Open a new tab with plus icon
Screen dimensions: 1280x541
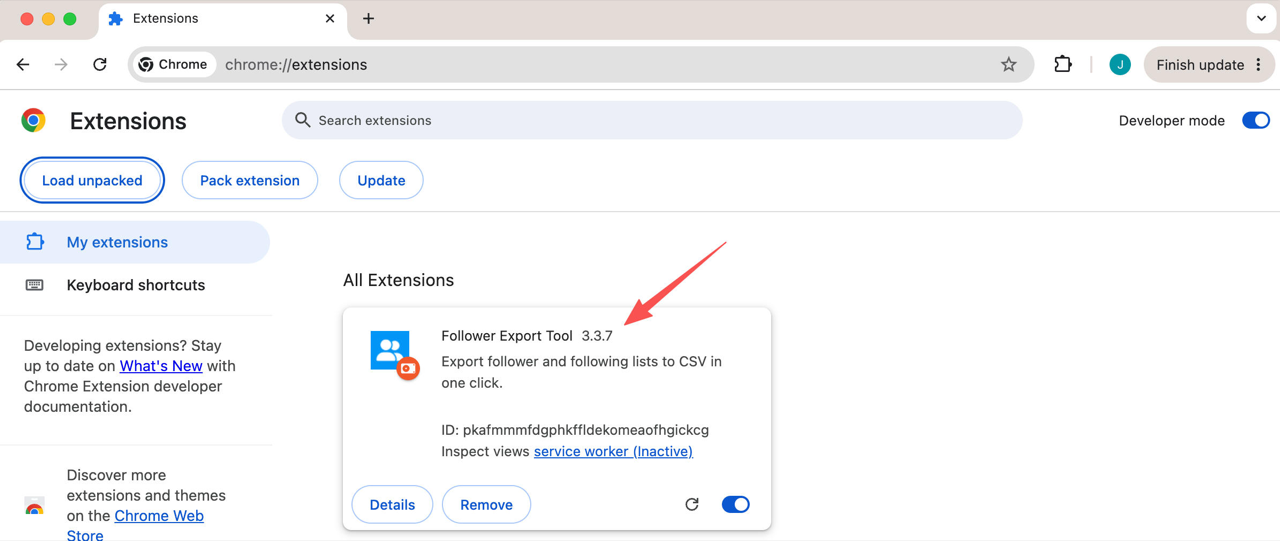pyautogui.click(x=368, y=19)
